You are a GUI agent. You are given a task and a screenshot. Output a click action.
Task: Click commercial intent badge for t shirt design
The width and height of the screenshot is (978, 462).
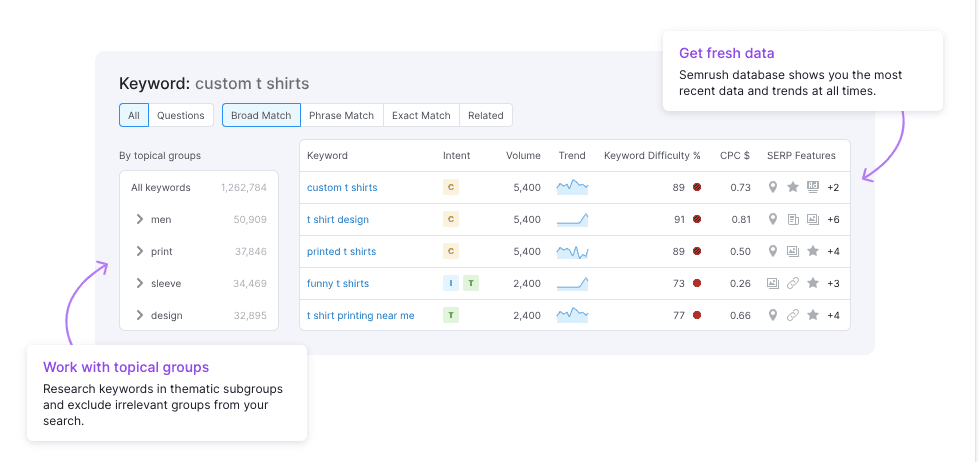tap(451, 219)
